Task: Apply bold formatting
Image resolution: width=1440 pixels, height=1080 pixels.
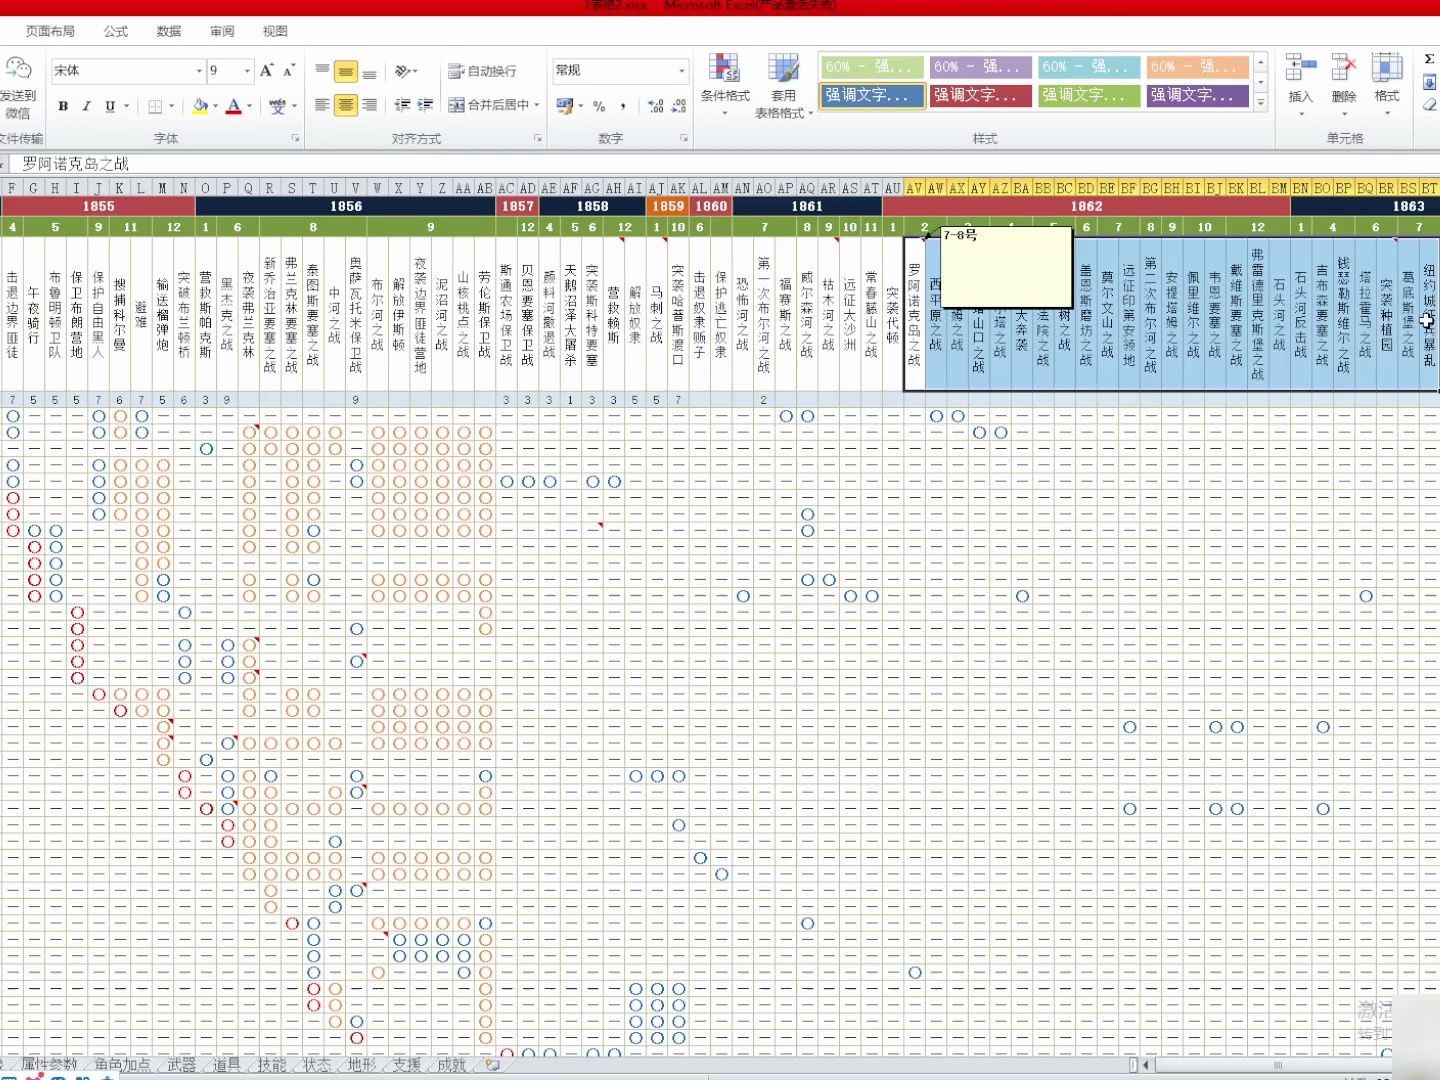Action: pyautogui.click(x=63, y=106)
